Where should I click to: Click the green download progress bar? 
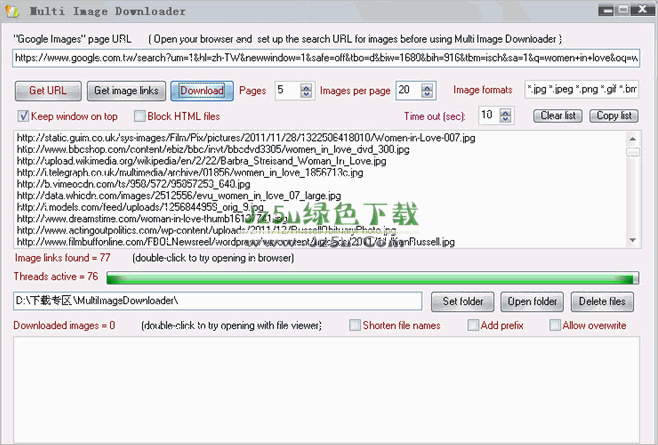373,278
